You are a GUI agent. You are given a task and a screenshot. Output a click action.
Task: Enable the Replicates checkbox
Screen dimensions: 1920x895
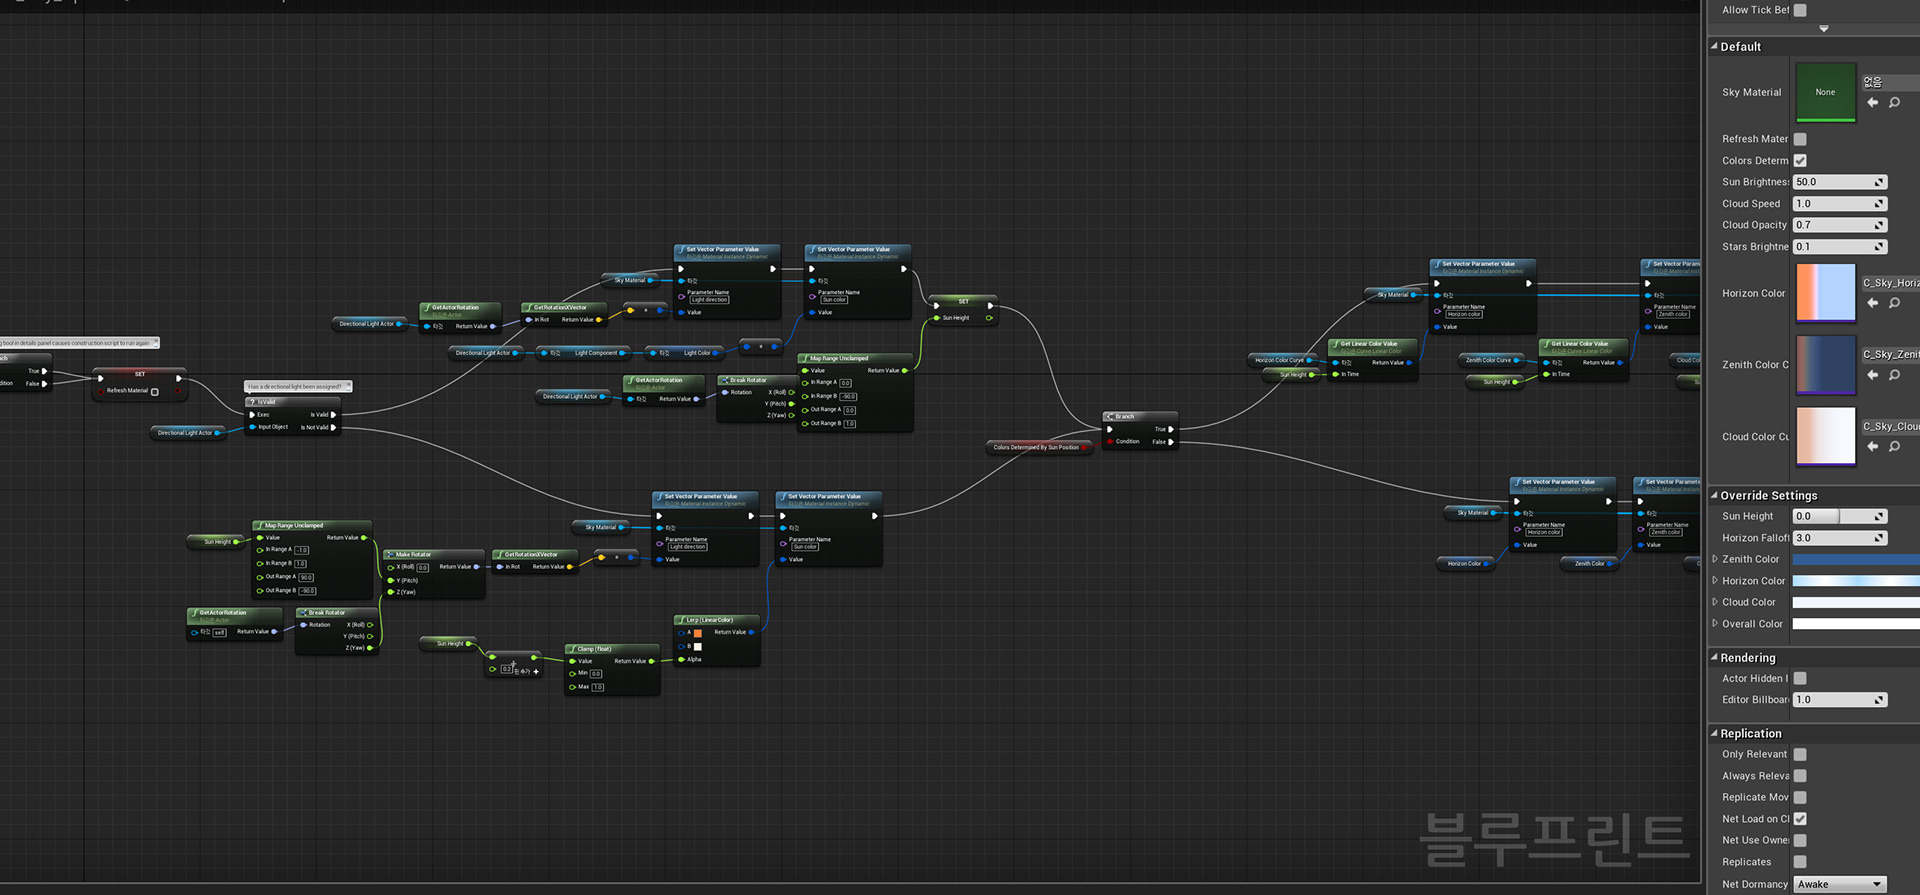[x=1800, y=862]
